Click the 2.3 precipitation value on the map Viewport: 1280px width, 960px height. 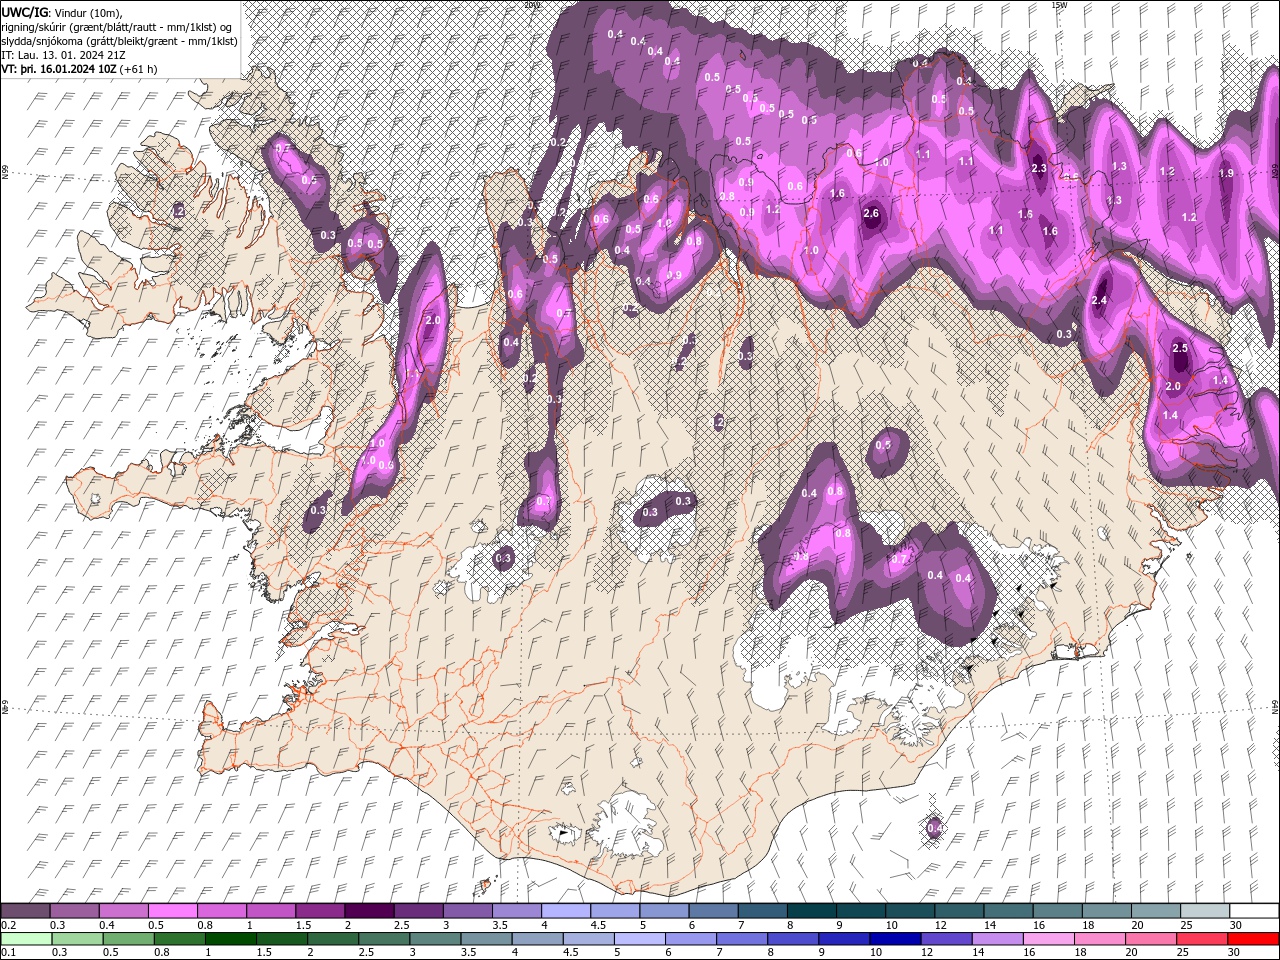(1039, 168)
